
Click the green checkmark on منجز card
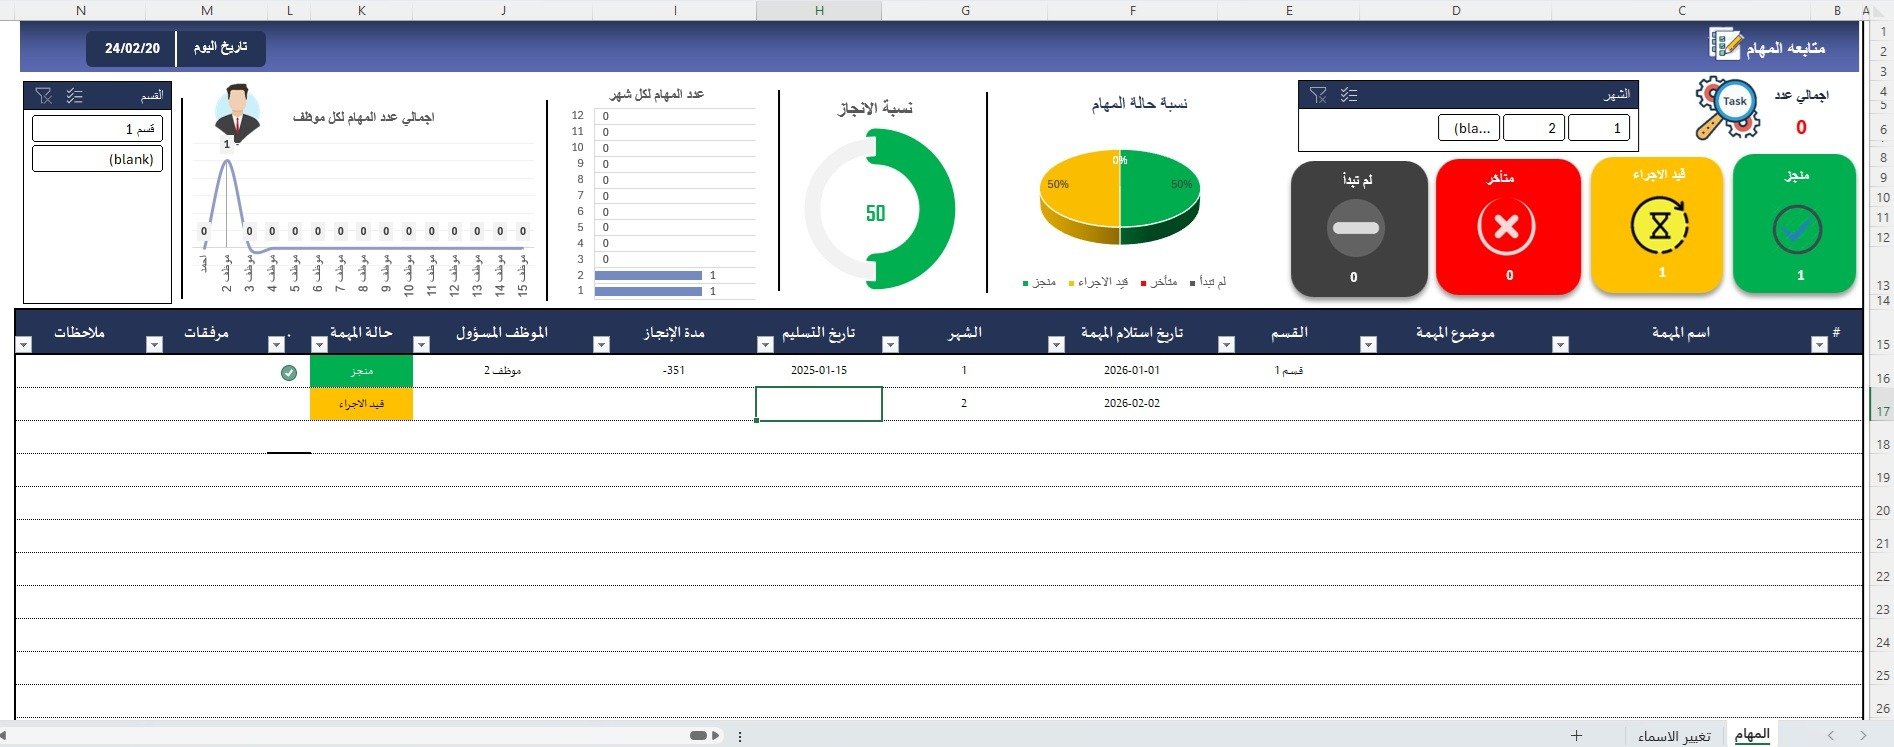[1796, 230]
